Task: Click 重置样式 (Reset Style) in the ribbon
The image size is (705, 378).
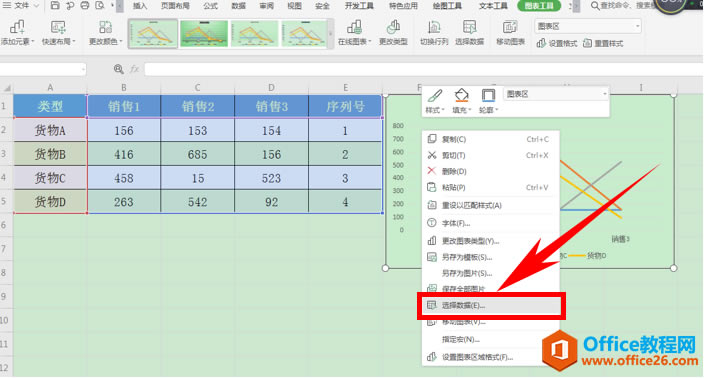Action: 603,44
